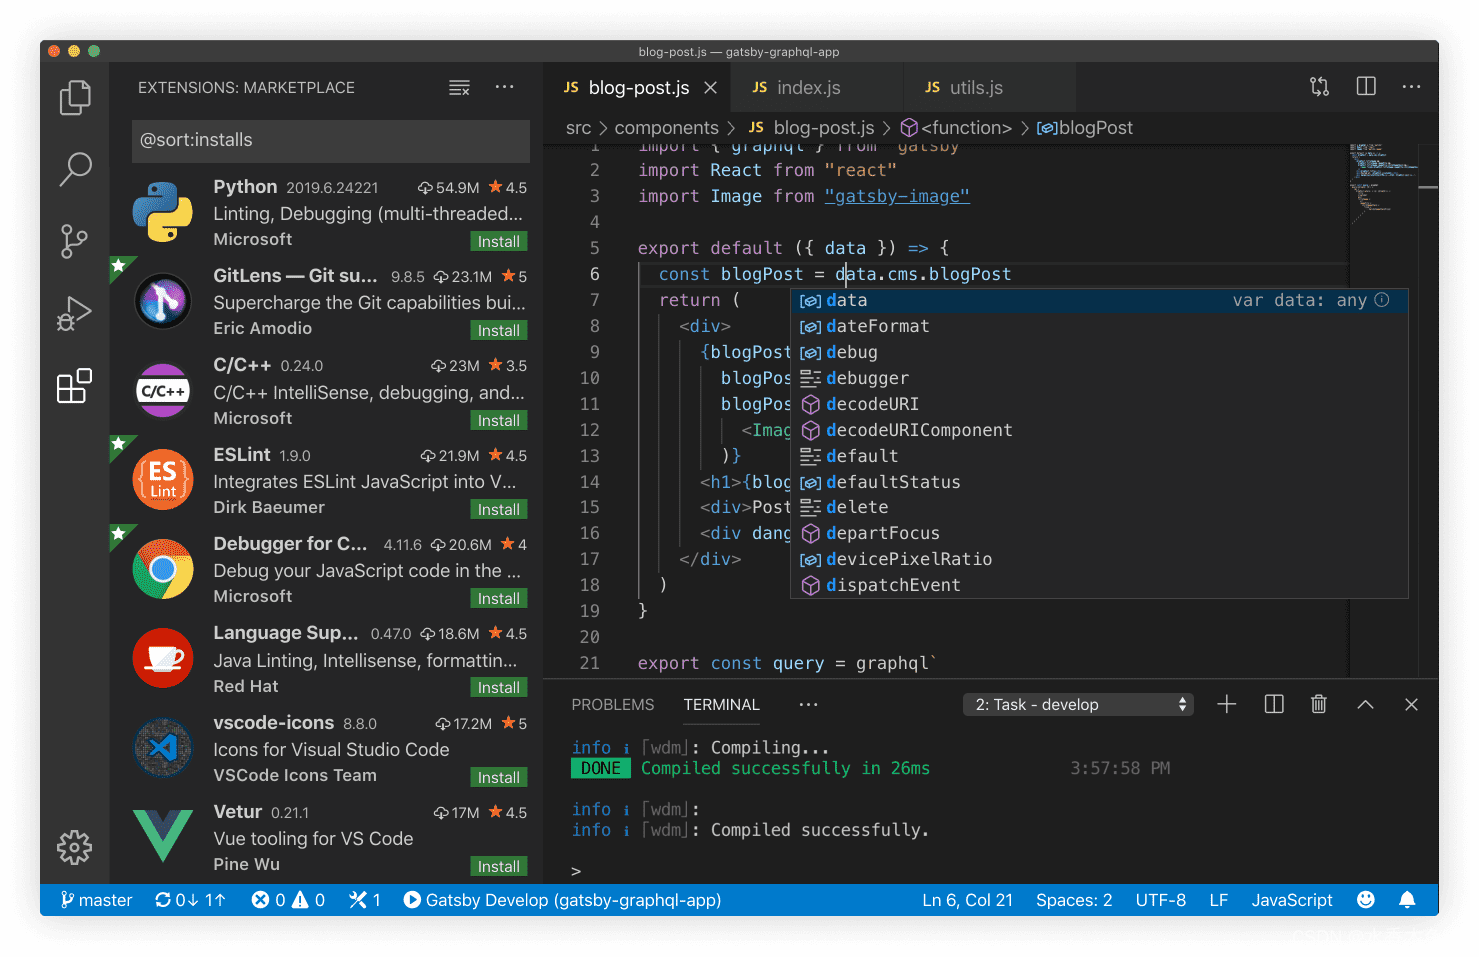Change language mode JavaScript

click(1292, 900)
